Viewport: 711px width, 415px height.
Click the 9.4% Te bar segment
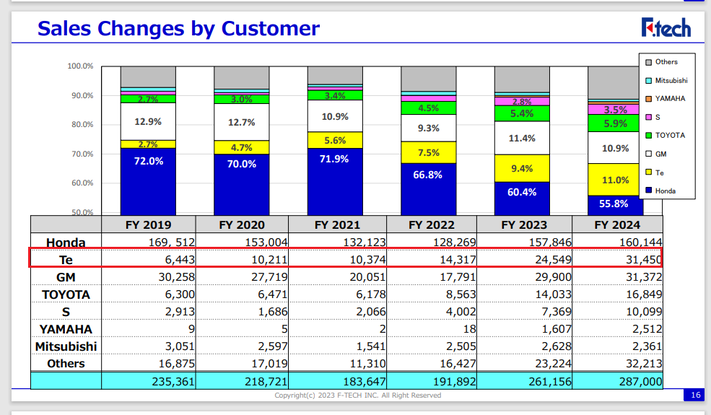click(522, 168)
